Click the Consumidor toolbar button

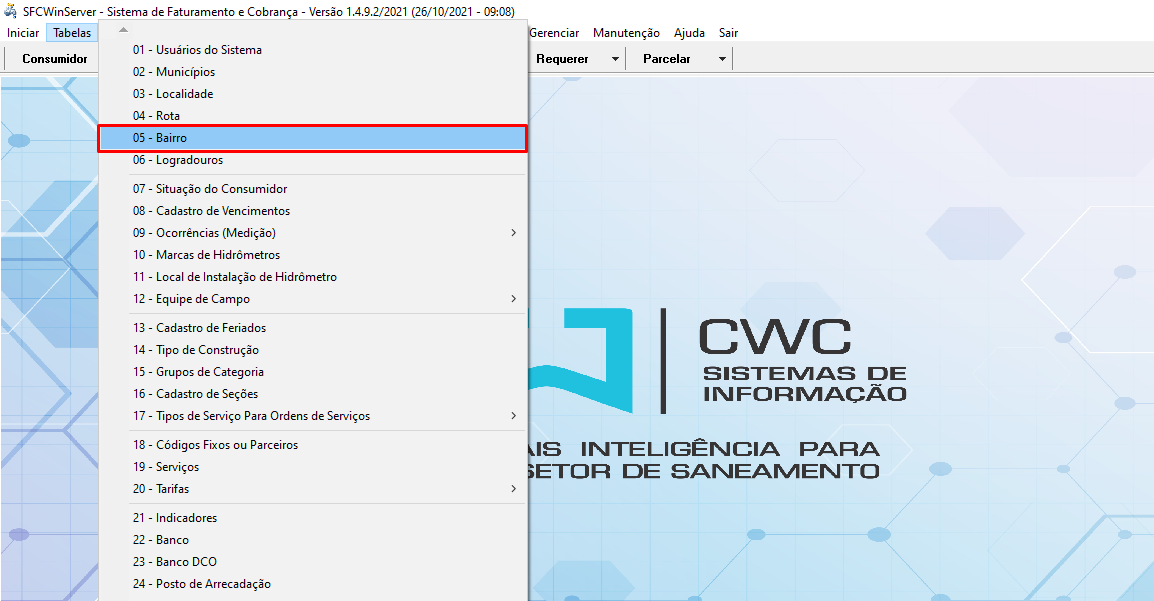coord(55,59)
